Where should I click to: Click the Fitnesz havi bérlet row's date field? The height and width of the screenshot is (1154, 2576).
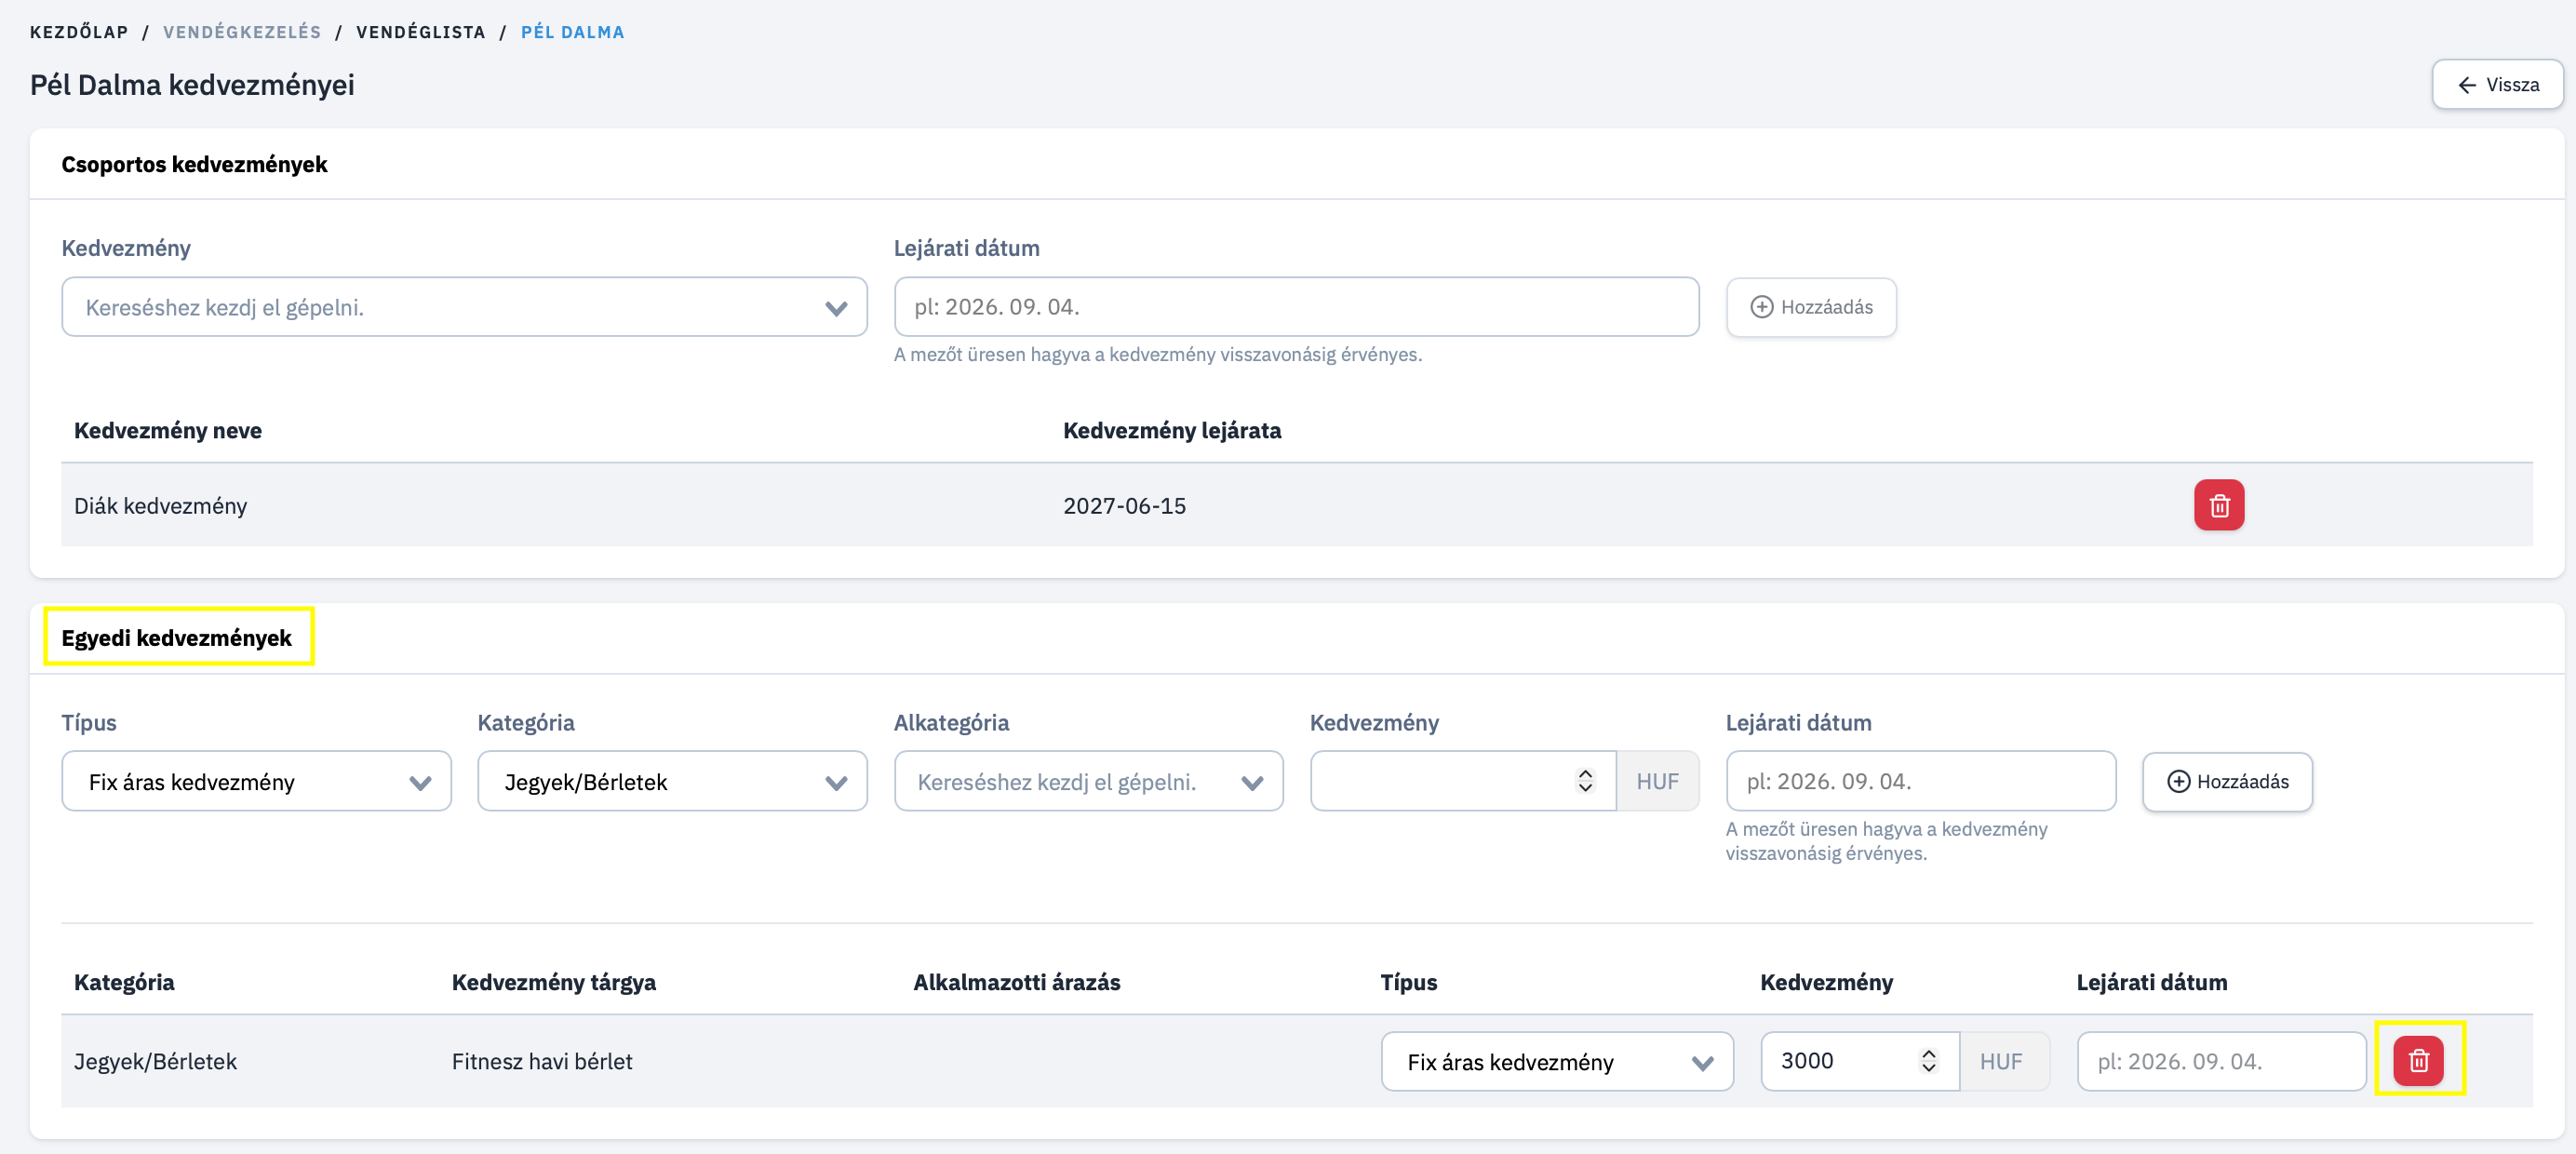click(2221, 1061)
